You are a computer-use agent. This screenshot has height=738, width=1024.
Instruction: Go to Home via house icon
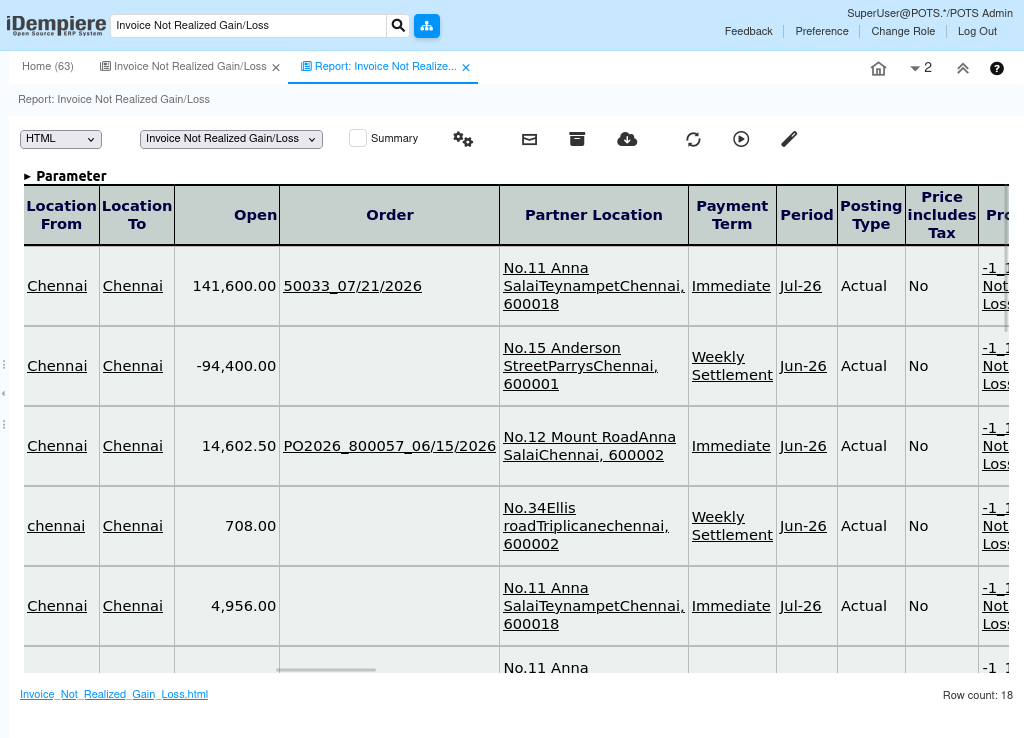pos(878,69)
